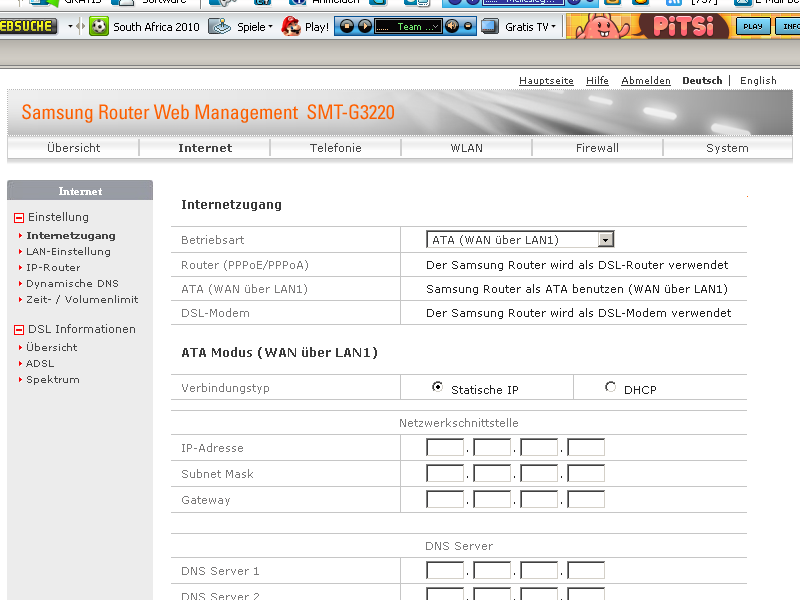Click the last octet field of IP-Adresse
800x600 pixels.
coord(586,447)
